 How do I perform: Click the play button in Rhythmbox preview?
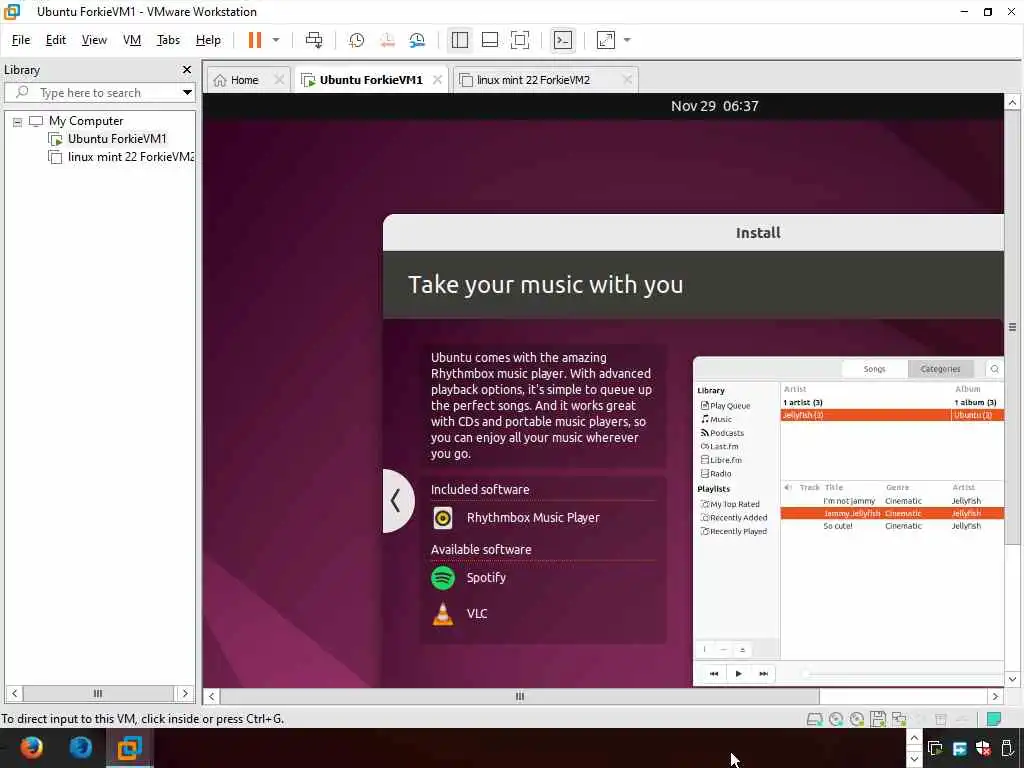tap(739, 673)
